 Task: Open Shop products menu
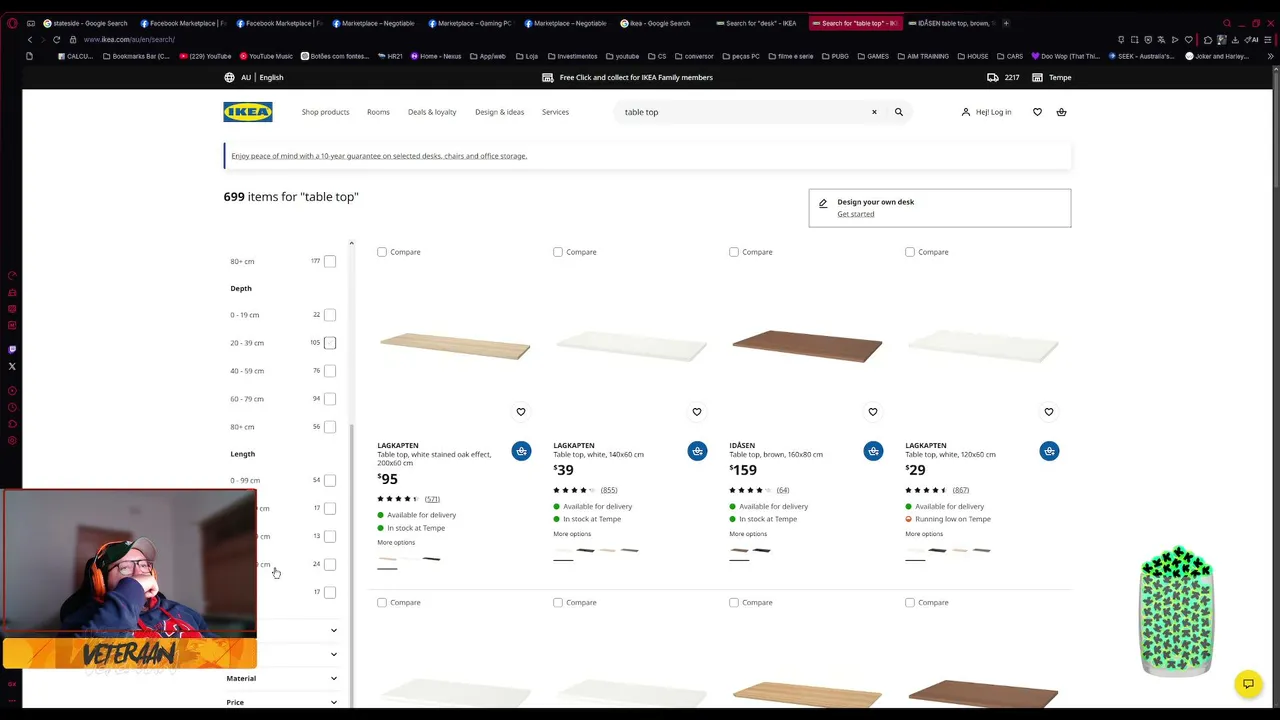pos(326,112)
